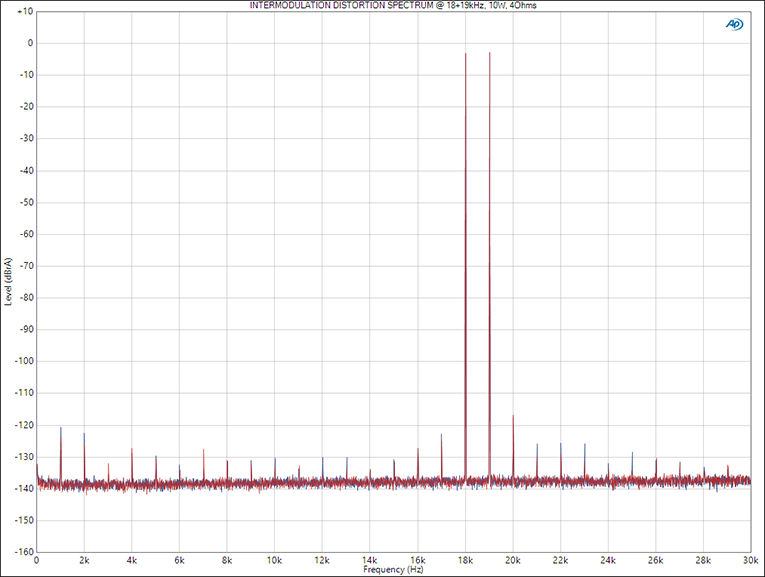
Task: Click the "Frequency (Hz)" x-axis label
Action: pos(393,570)
